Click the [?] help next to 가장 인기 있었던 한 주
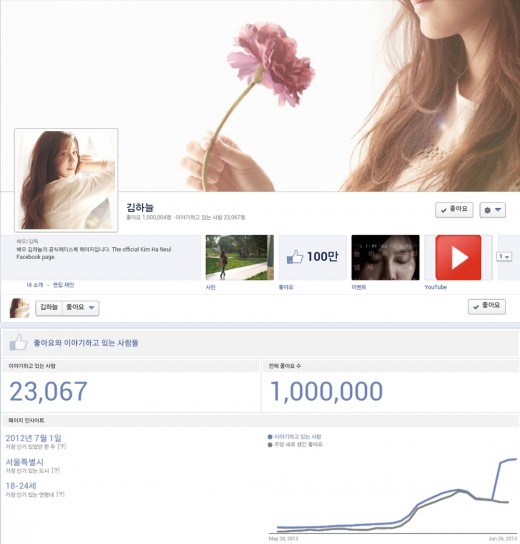The image size is (520, 544). (x=62, y=447)
